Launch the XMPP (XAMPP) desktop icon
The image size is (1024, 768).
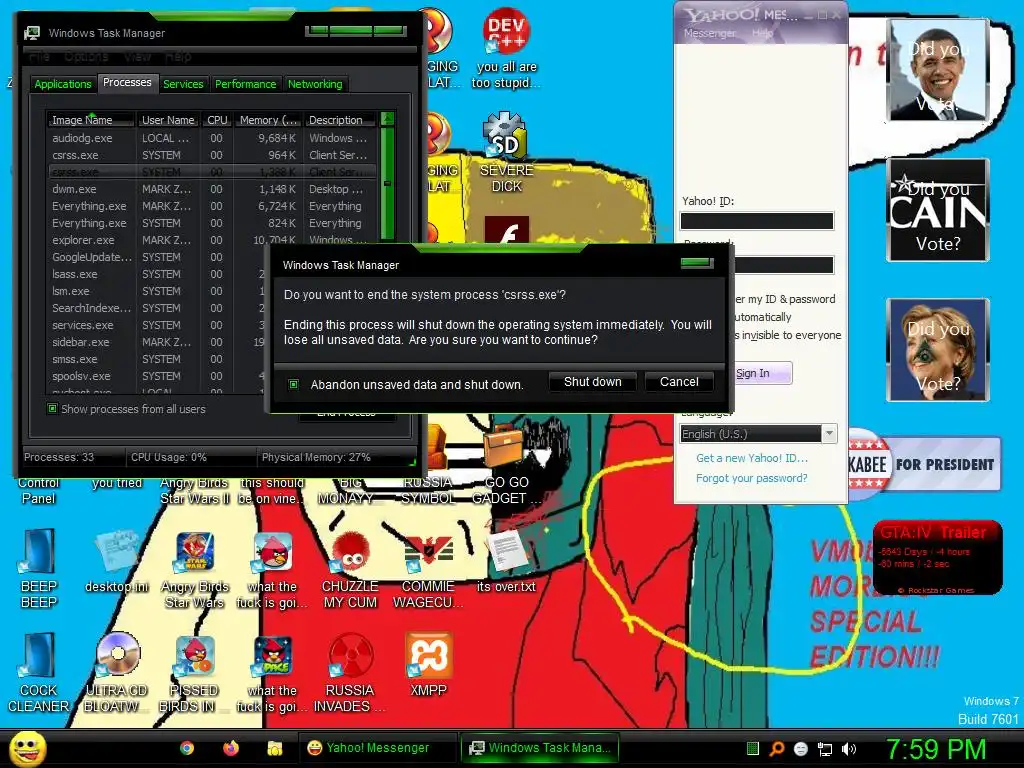(428, 655)
